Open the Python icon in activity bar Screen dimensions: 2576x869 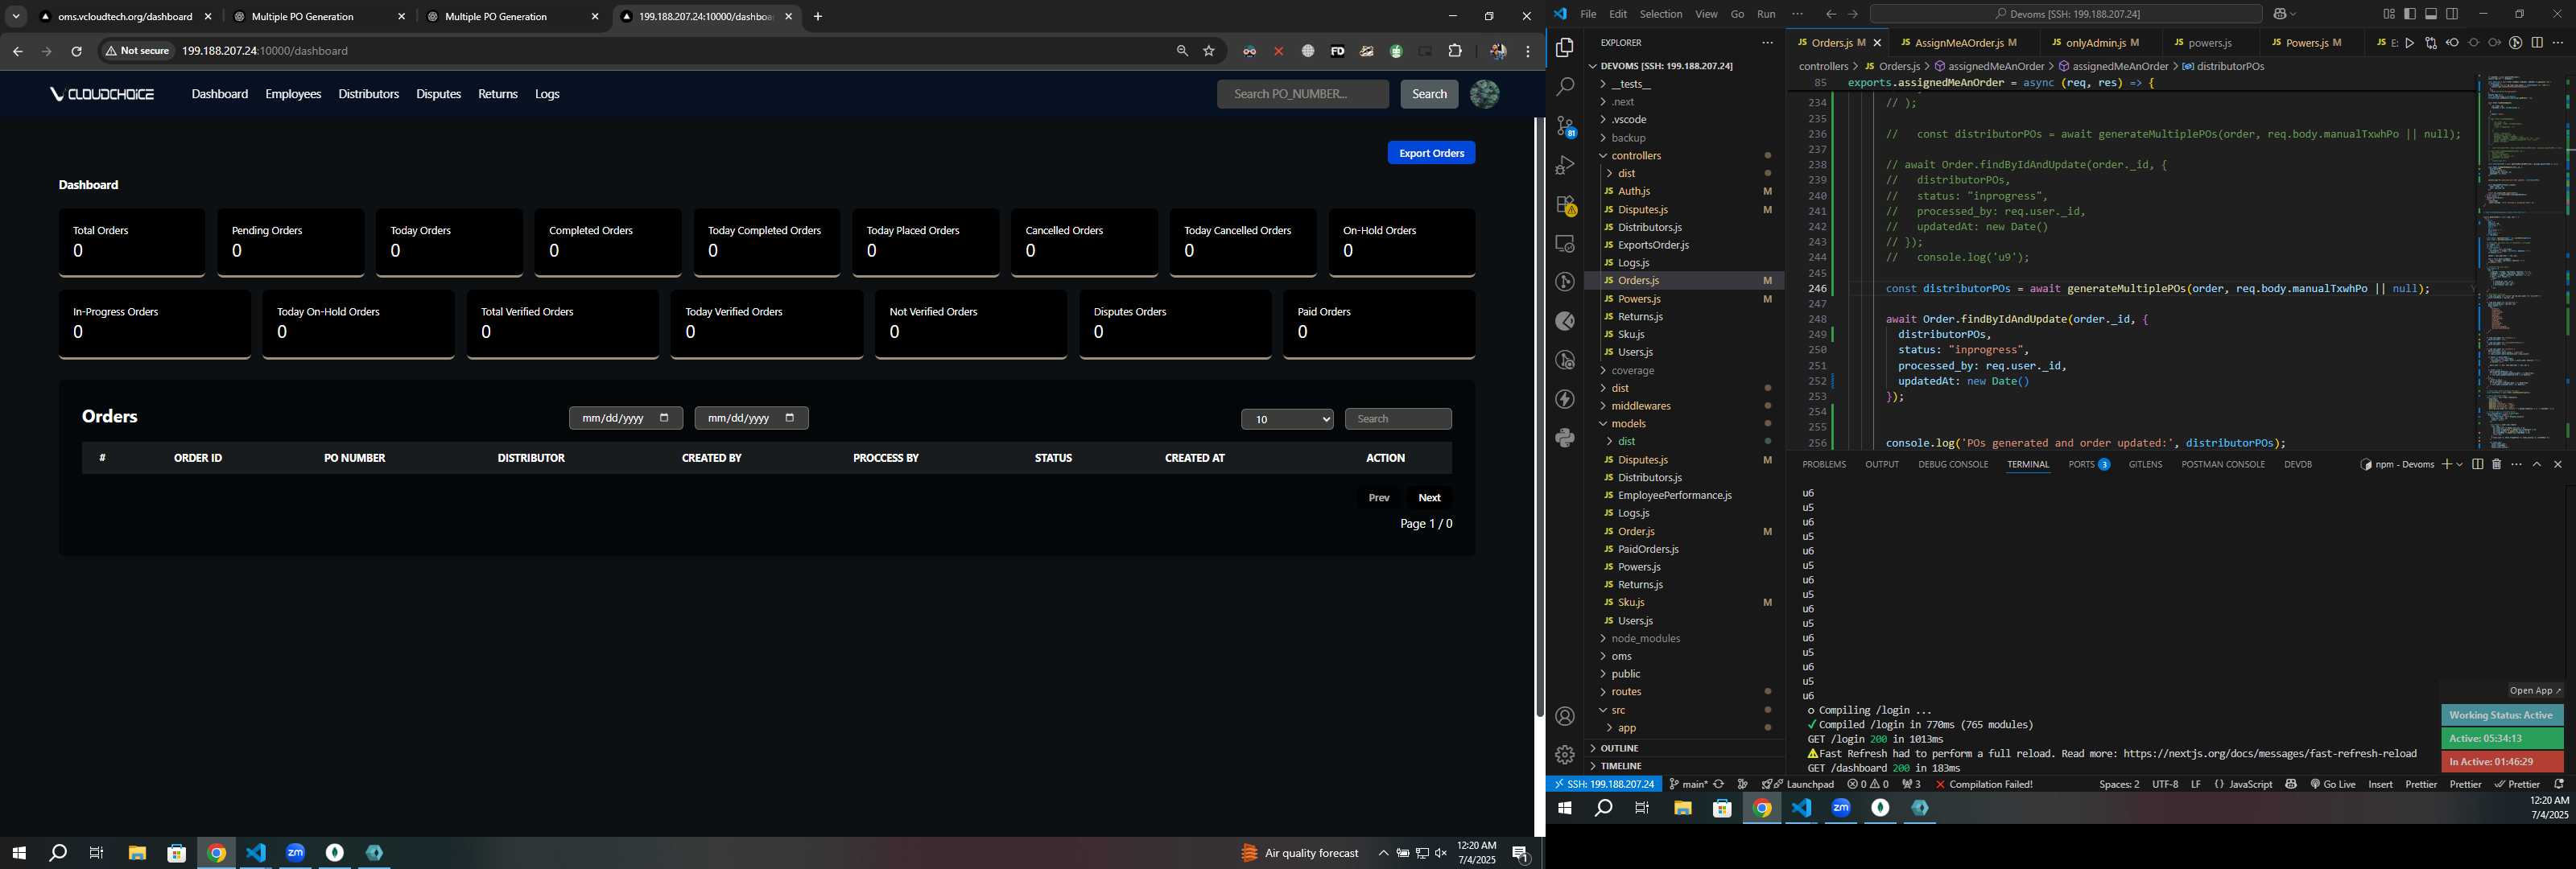click(x=1565, y=438)
